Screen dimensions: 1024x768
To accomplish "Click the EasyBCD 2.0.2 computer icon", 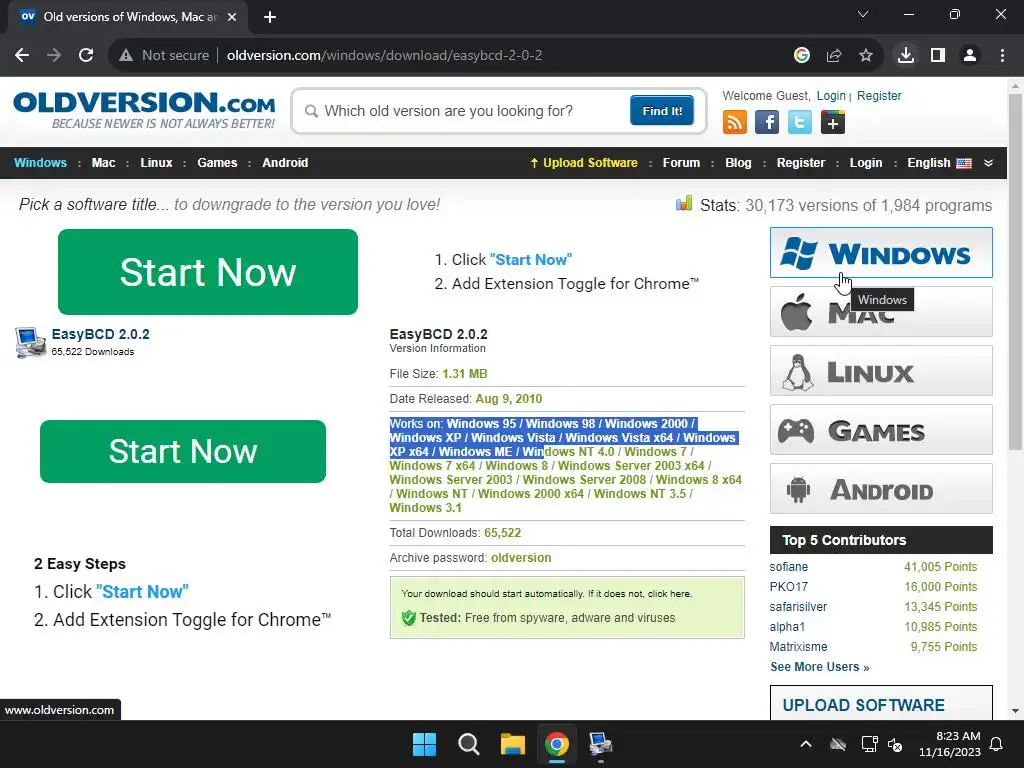I will pyautogui.click(x=30, y=342).
